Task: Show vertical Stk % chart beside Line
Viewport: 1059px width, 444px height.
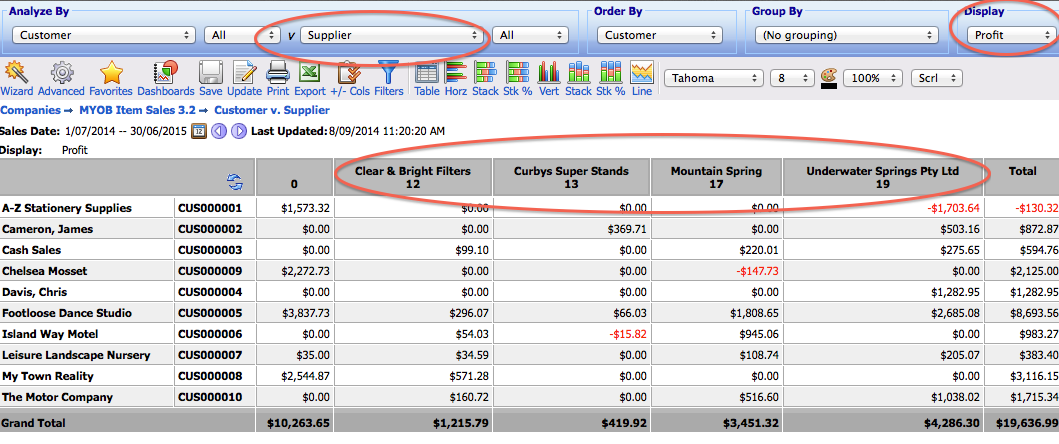Action: (611, 78)
